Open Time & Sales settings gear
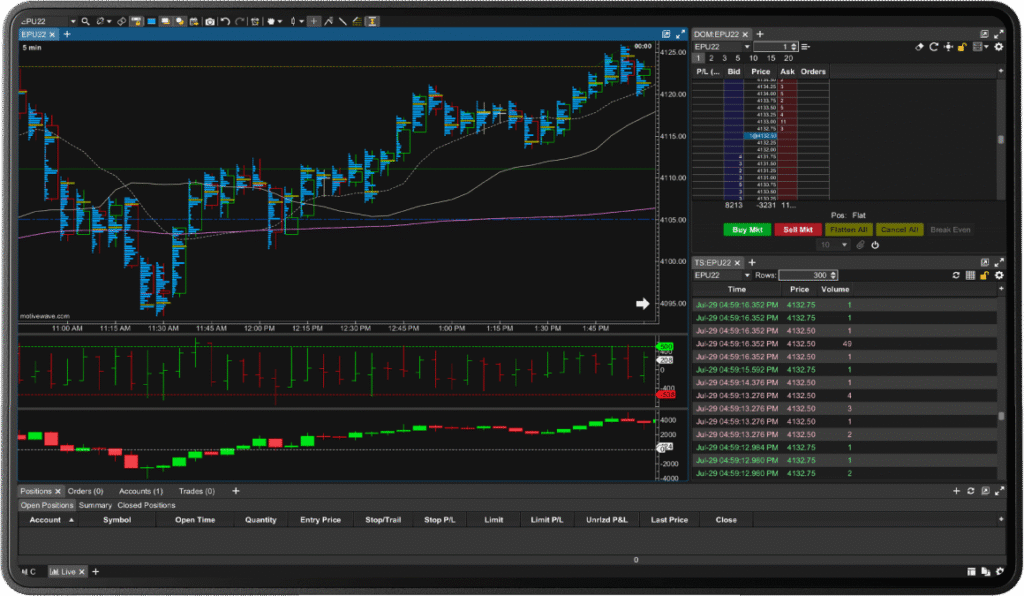This screenshot has width=1024, height=596. point(998,275)
